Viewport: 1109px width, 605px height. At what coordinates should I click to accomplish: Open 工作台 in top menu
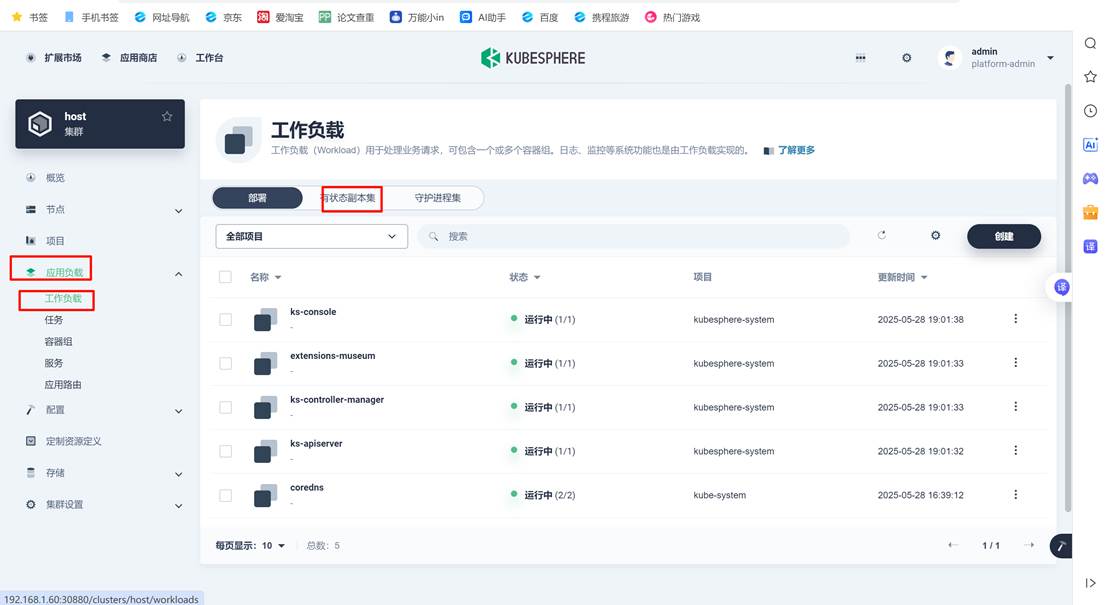tap(201, 58)
